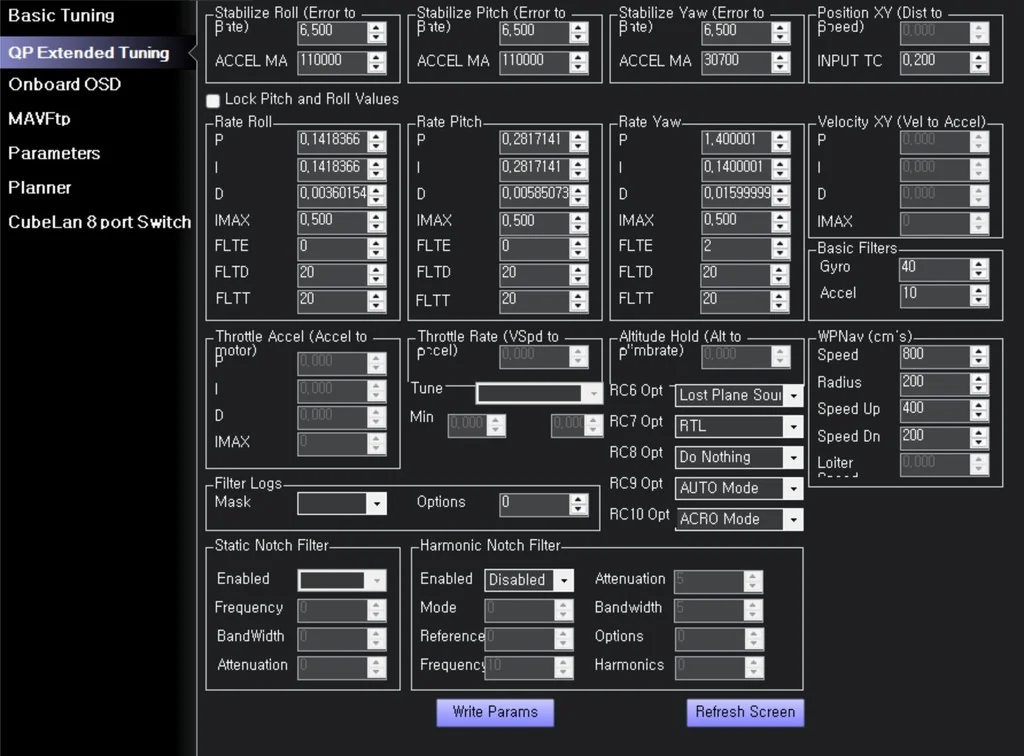The width and height of the screenshot is (1024, 756).
Task: Click the Basic Filters Gyro value field
Action: coord(933,268)
